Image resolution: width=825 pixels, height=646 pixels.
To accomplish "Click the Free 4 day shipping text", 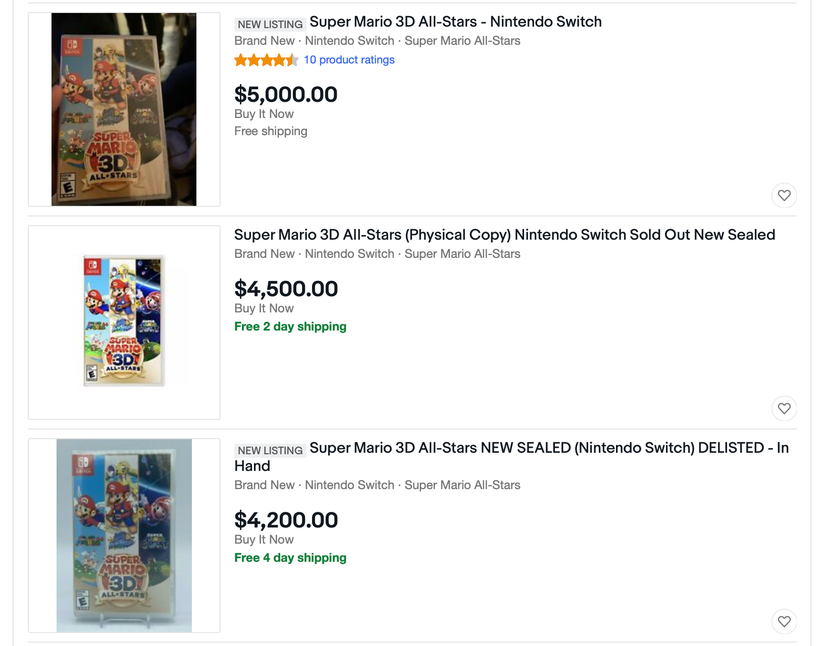I will pos(290,558).
